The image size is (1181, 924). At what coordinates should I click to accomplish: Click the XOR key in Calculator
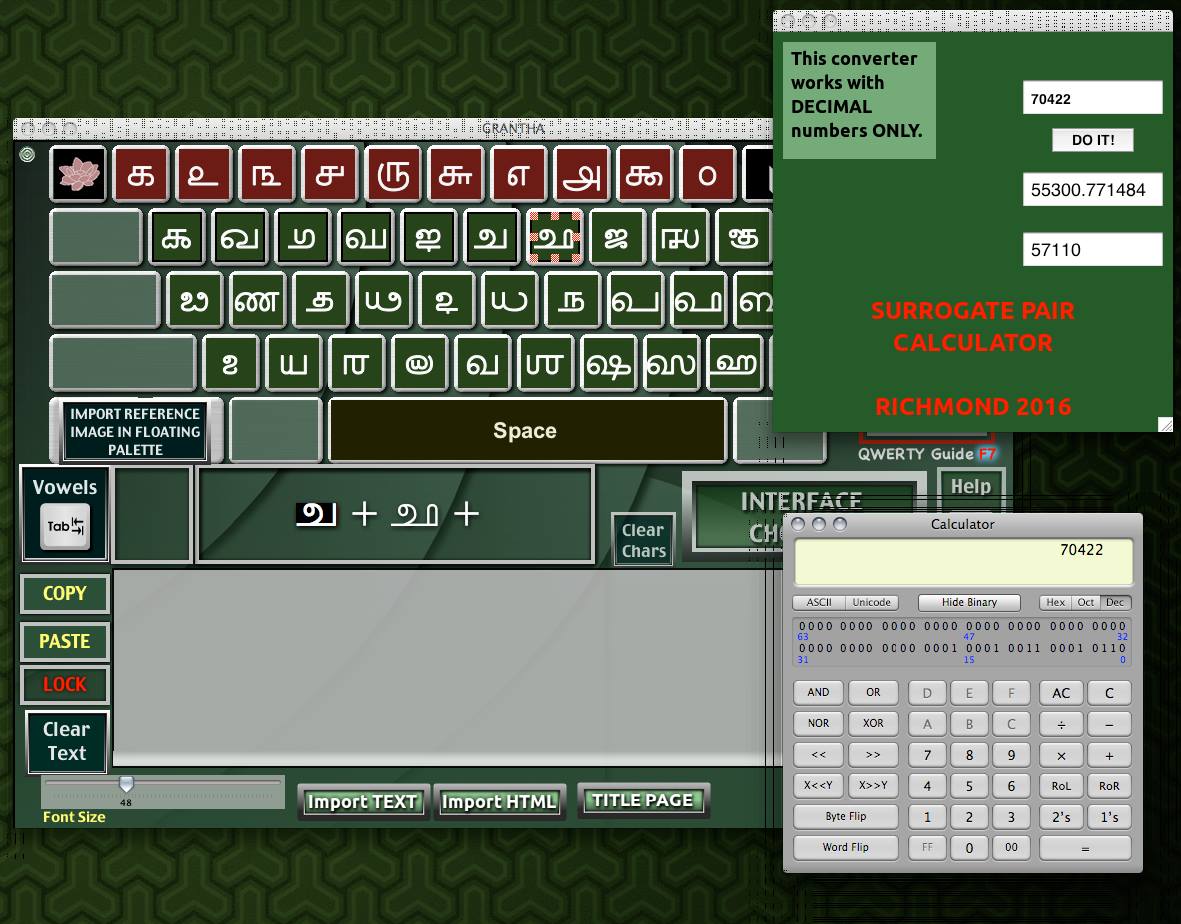873,723
